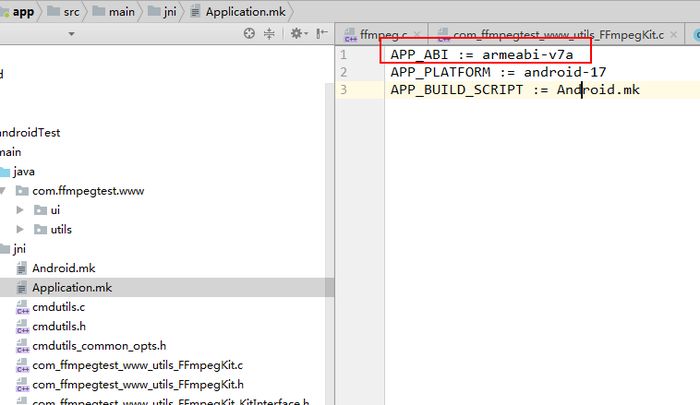Switch to the ffmpeg.c editor tab
The image size is (700, 405).
click(382, 35)
